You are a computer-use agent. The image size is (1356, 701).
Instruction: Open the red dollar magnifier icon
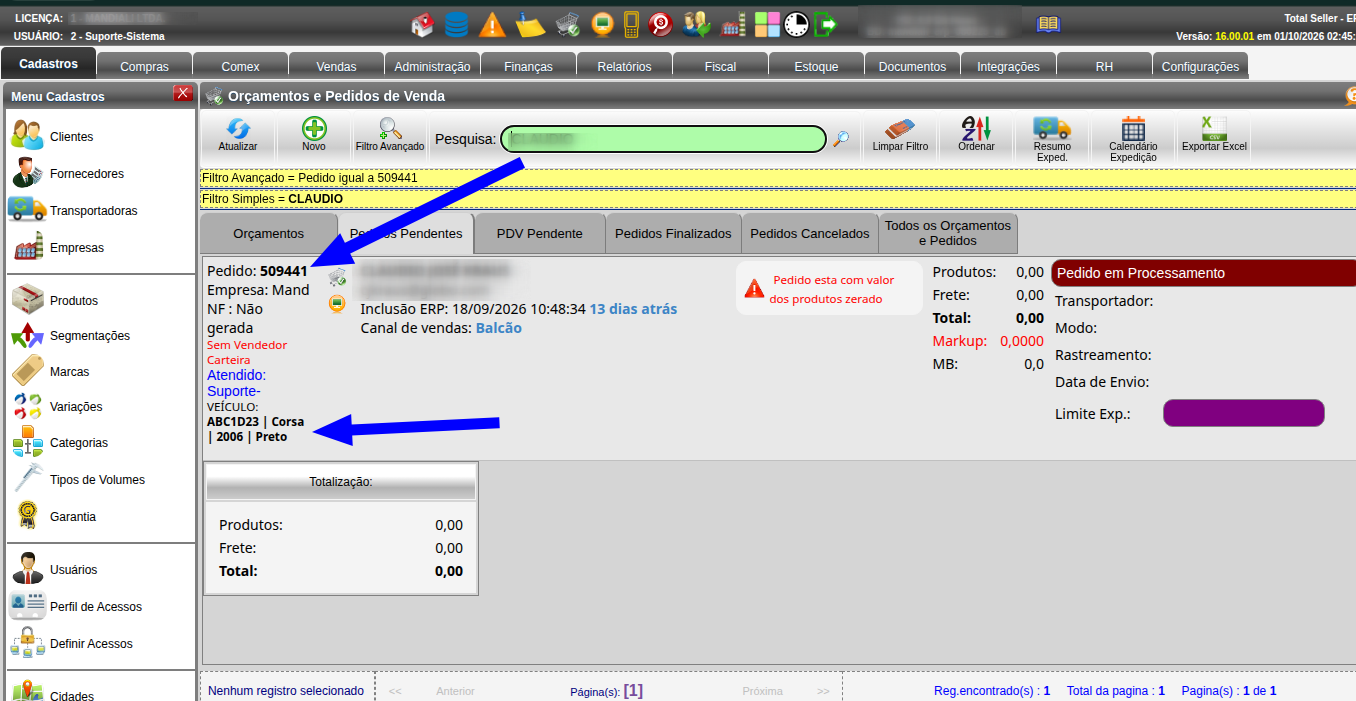coord(659,24)
